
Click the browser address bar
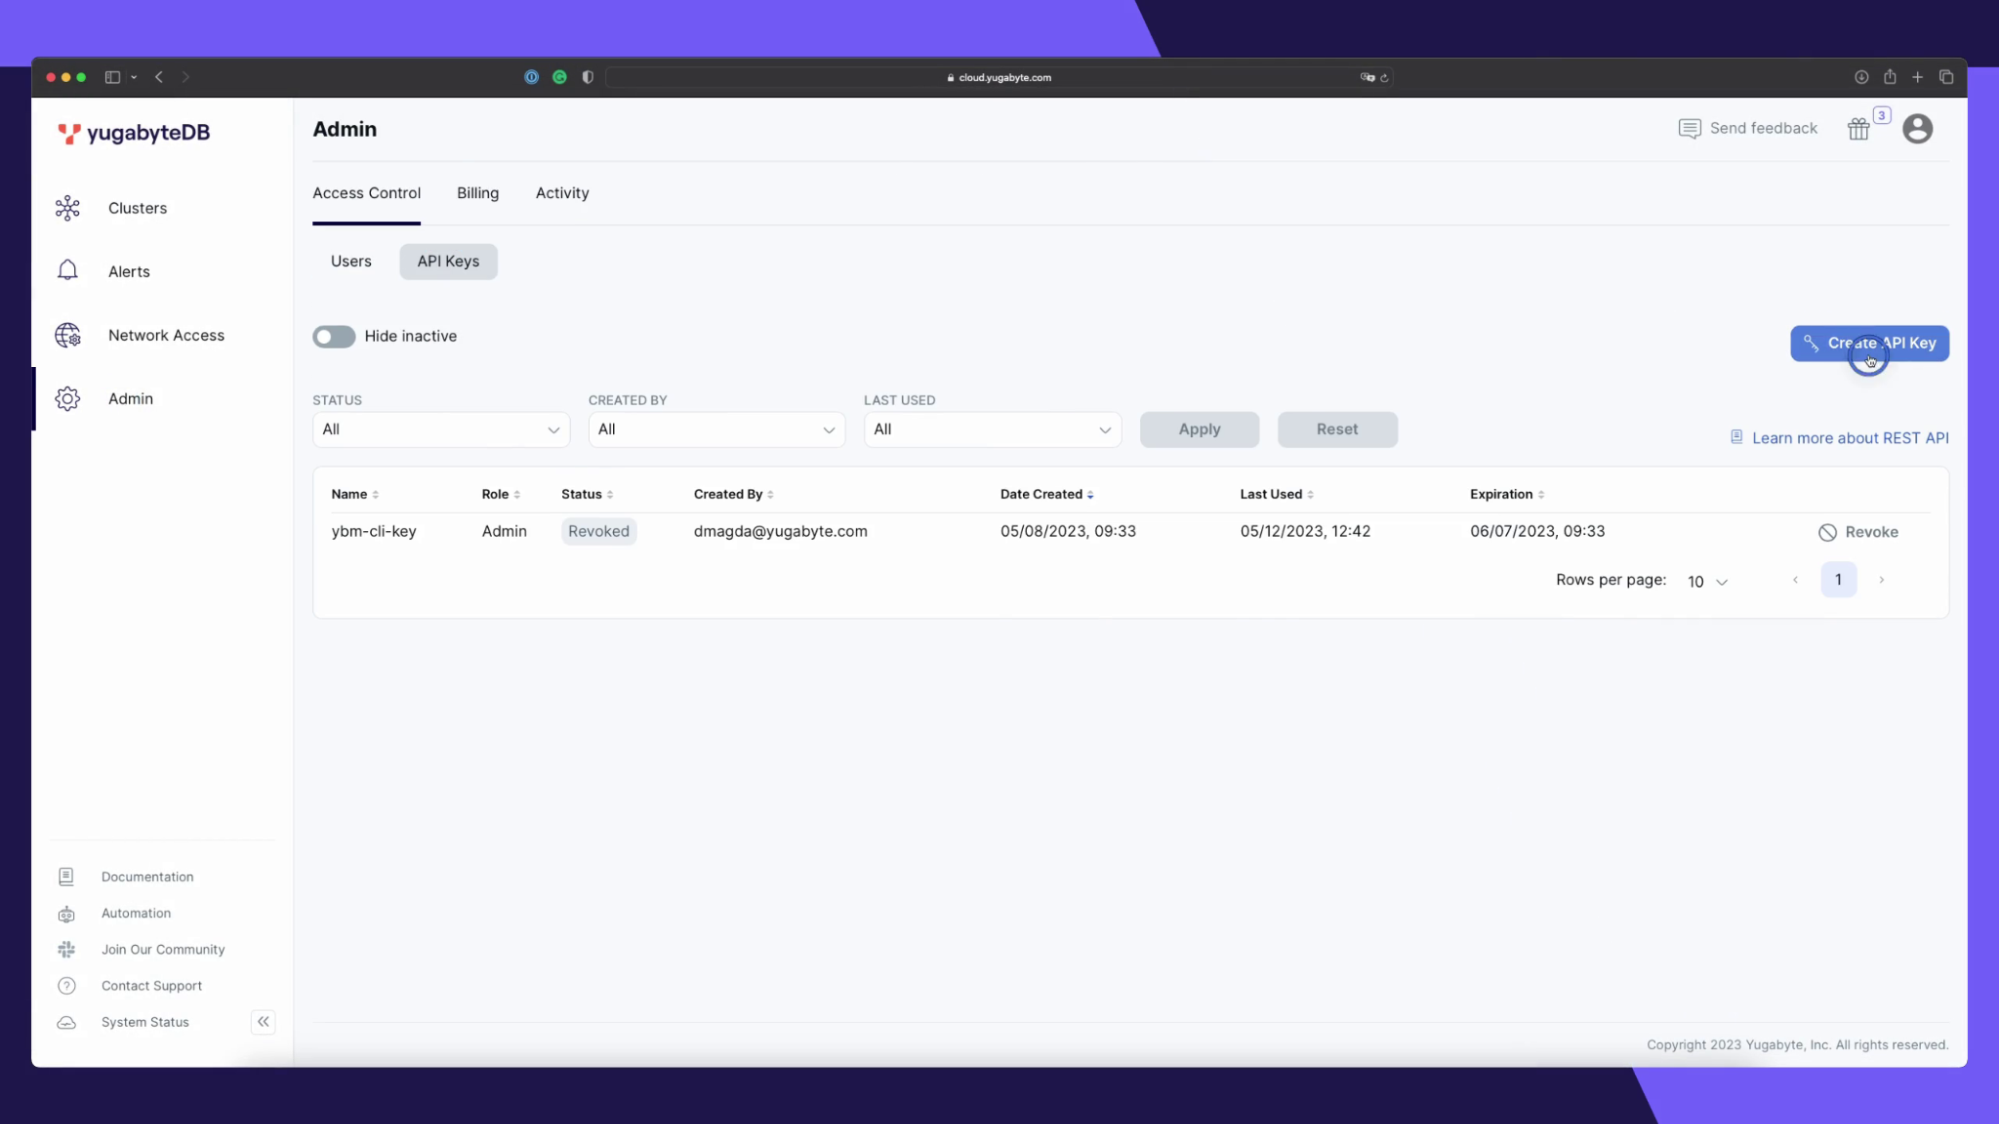[998, 77]
